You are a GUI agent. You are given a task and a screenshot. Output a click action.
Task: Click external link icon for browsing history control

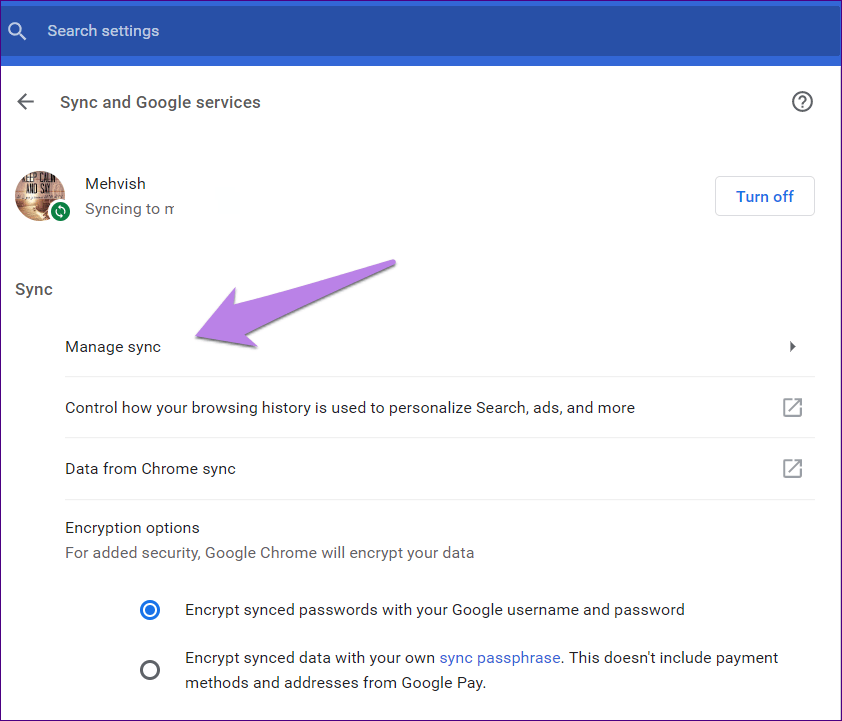pos(792,407)
